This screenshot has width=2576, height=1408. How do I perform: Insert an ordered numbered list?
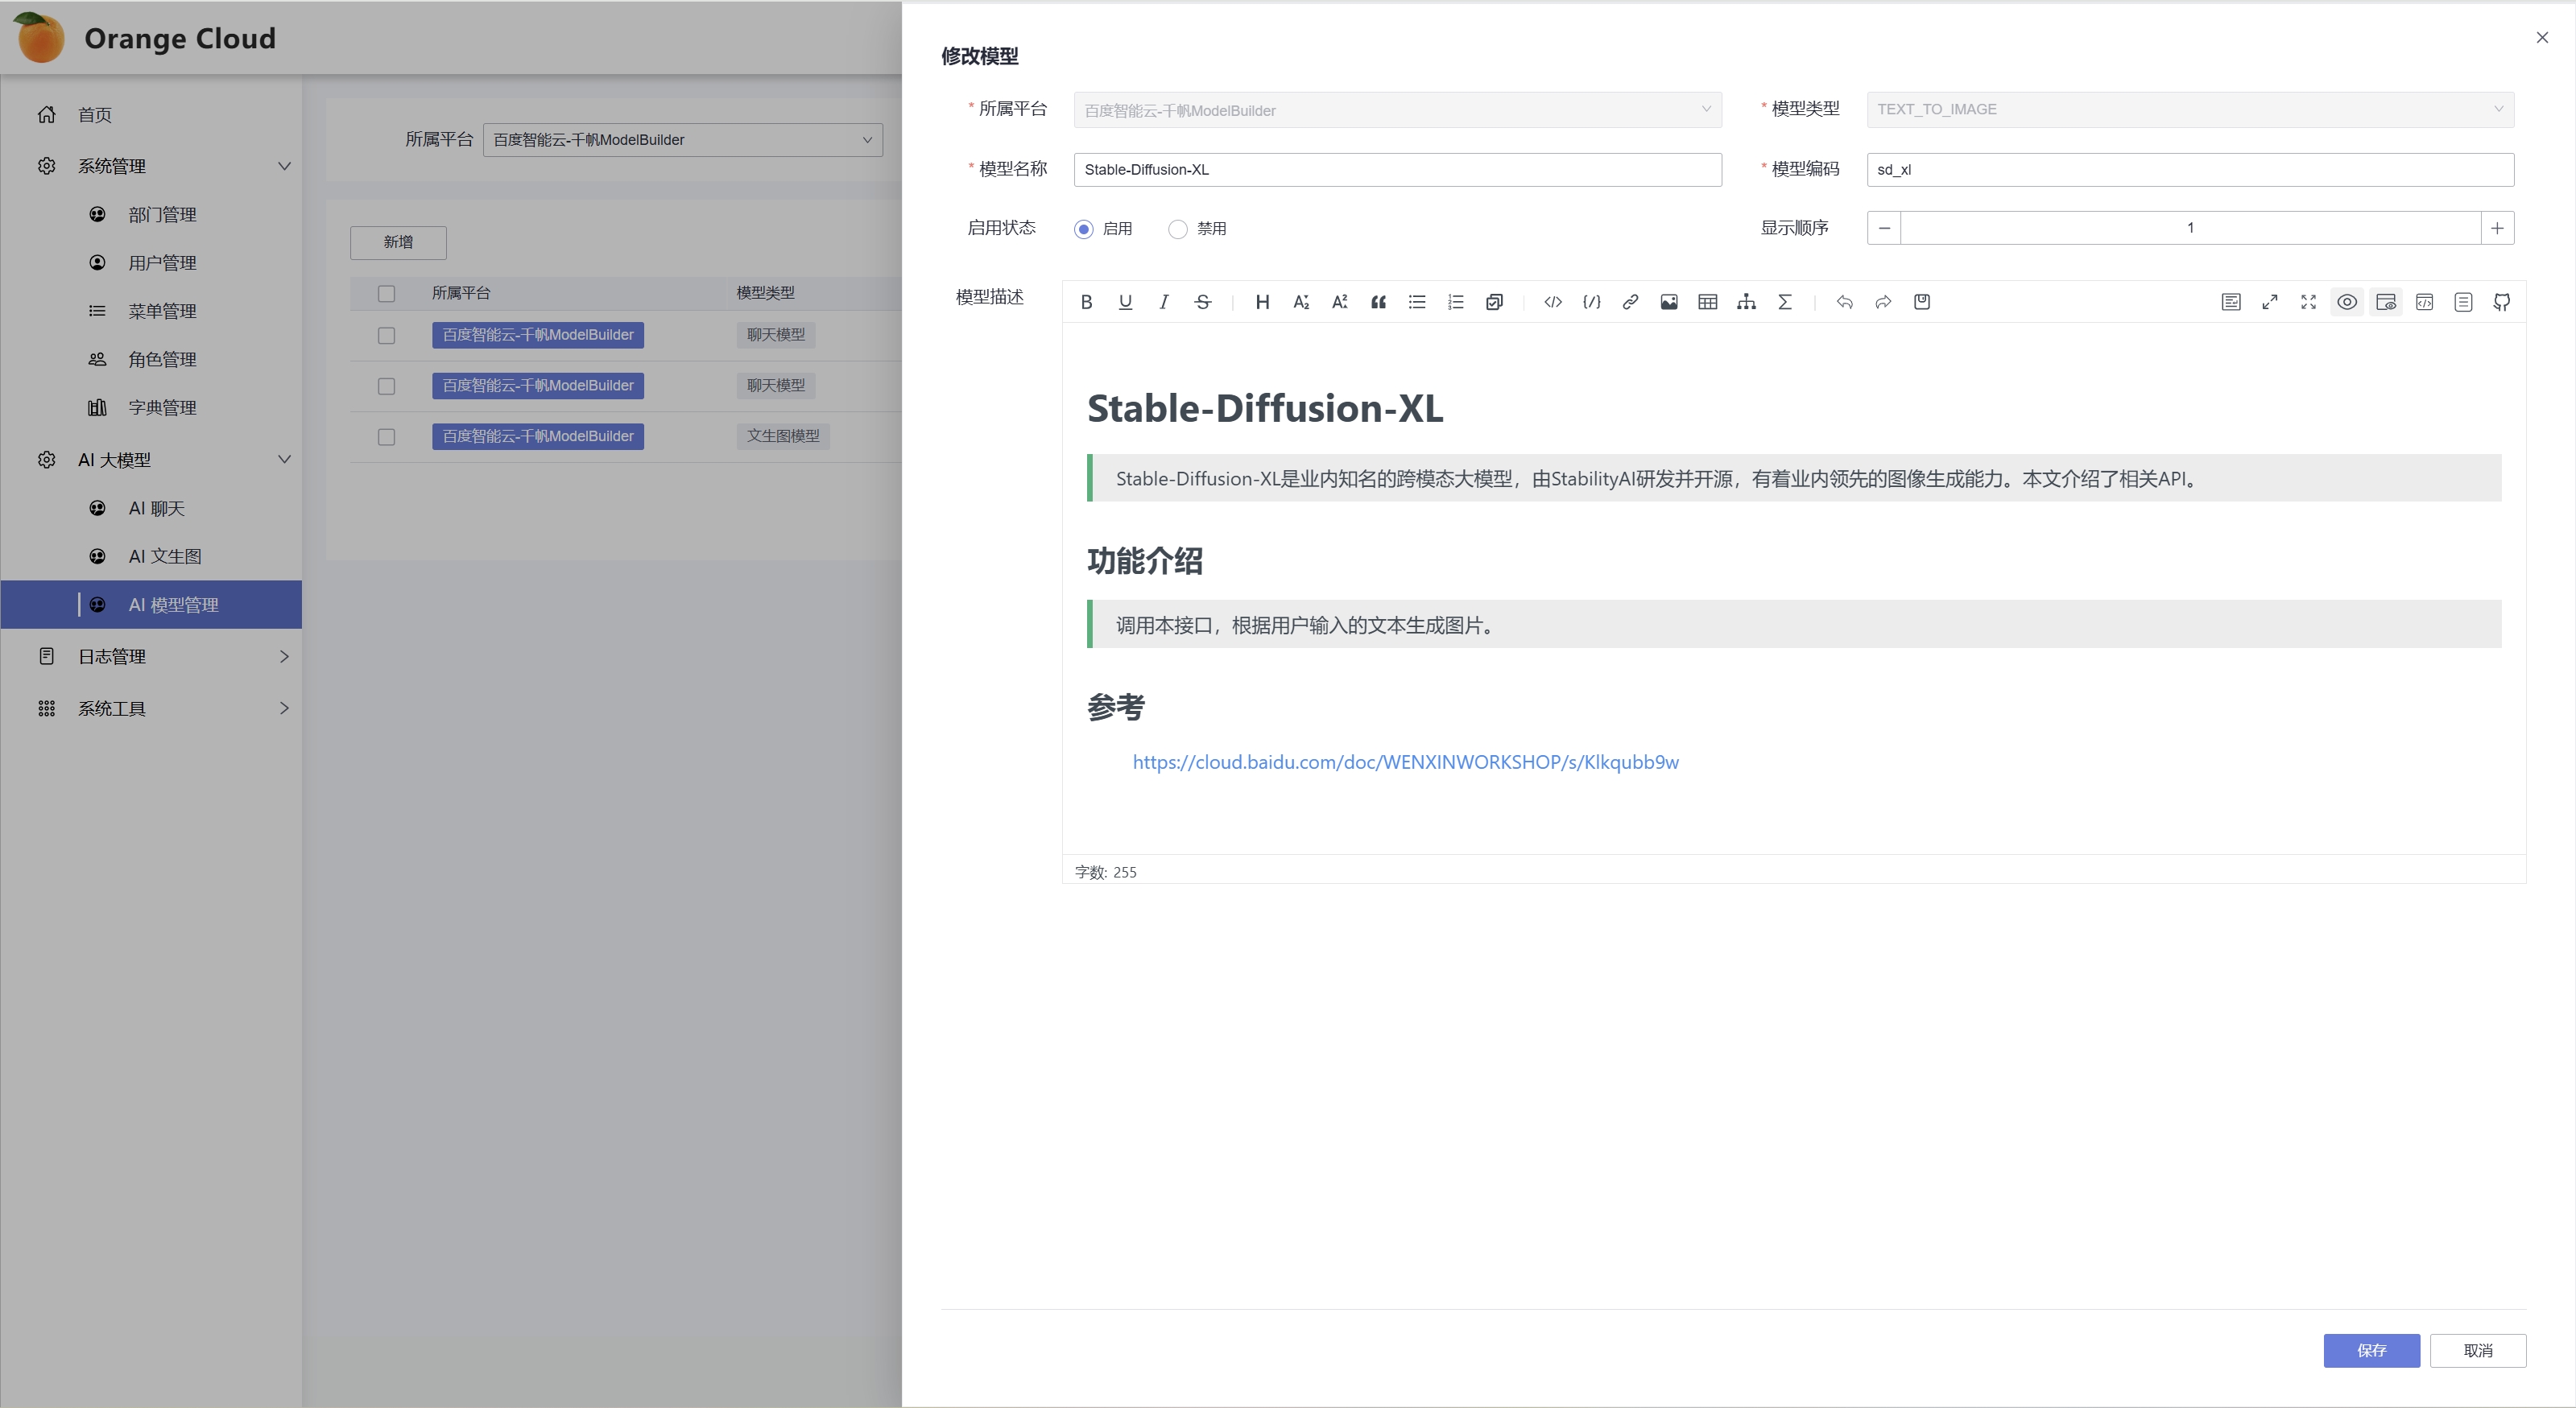(x=1456, y=302)
